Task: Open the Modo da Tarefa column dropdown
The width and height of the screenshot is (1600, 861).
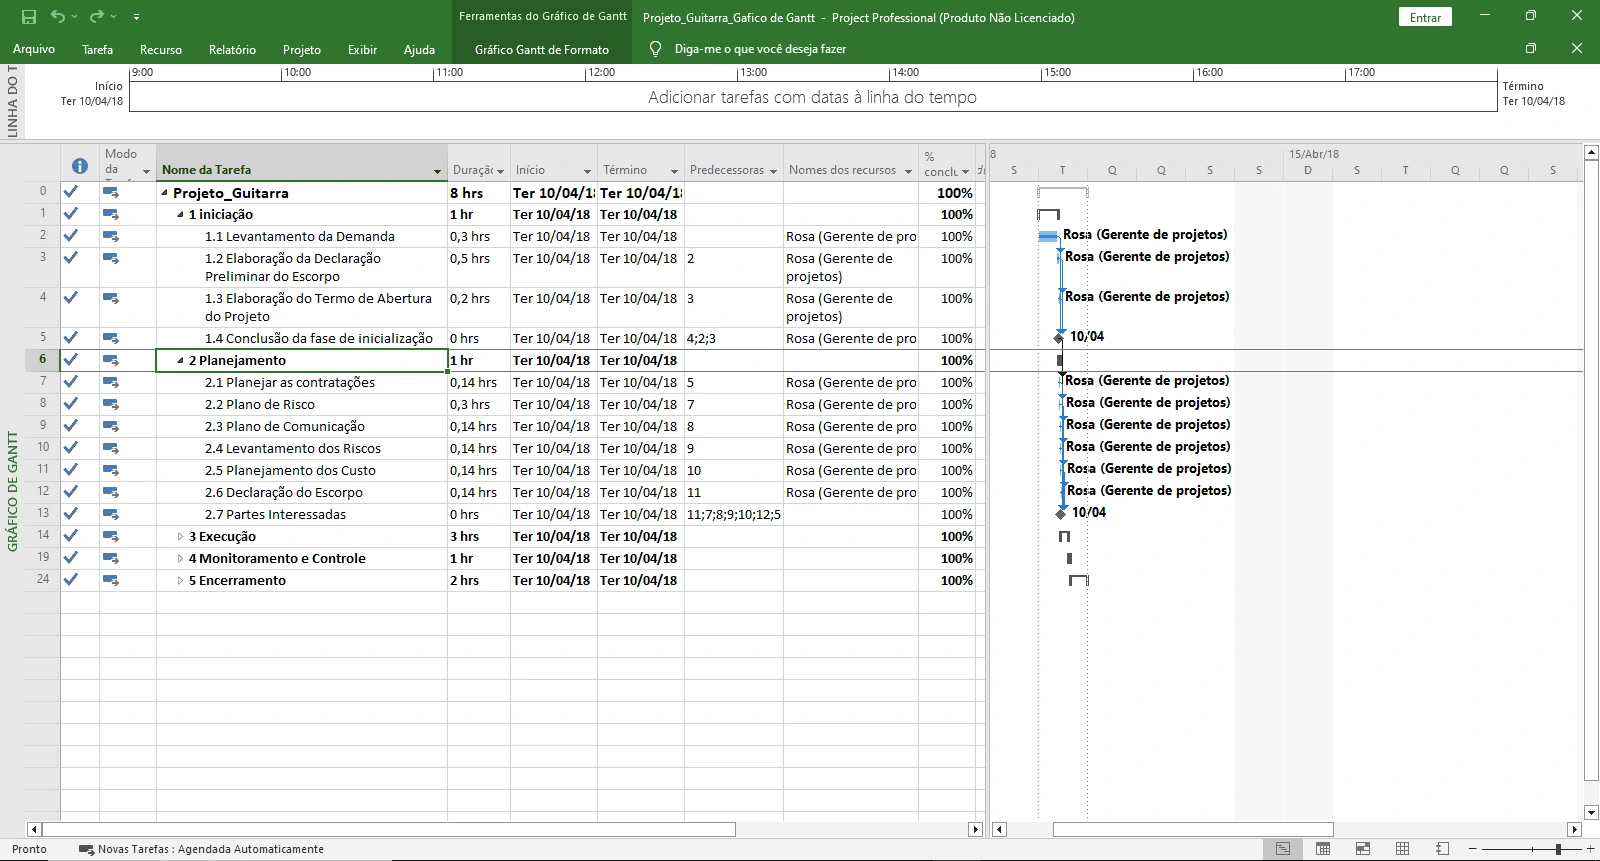Action: (146, 172)
